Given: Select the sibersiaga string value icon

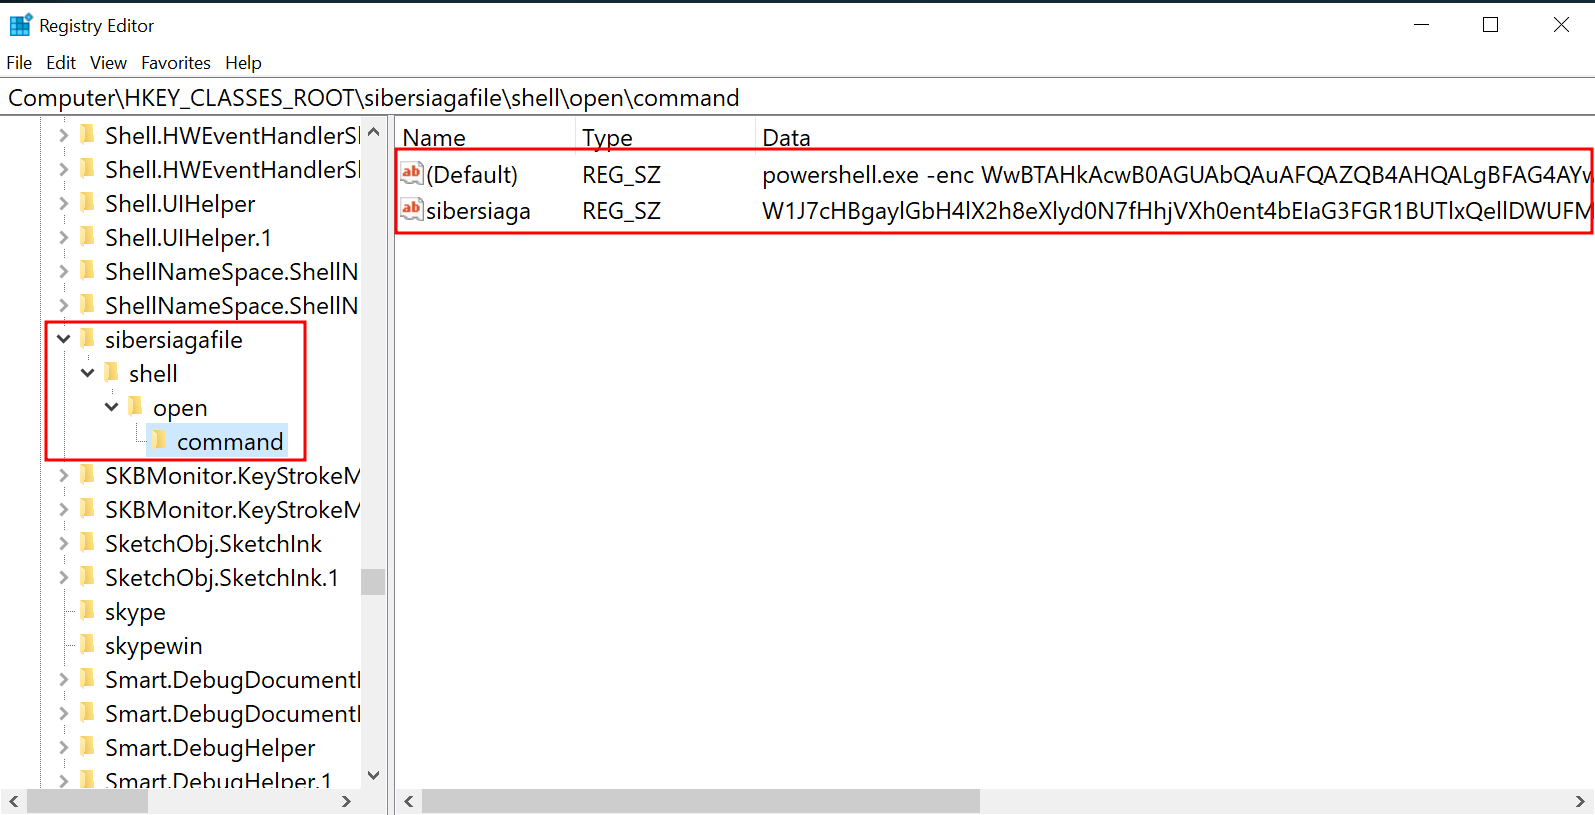Looking at the screenshot, I should pyautogui.click(x=412, y=209).
